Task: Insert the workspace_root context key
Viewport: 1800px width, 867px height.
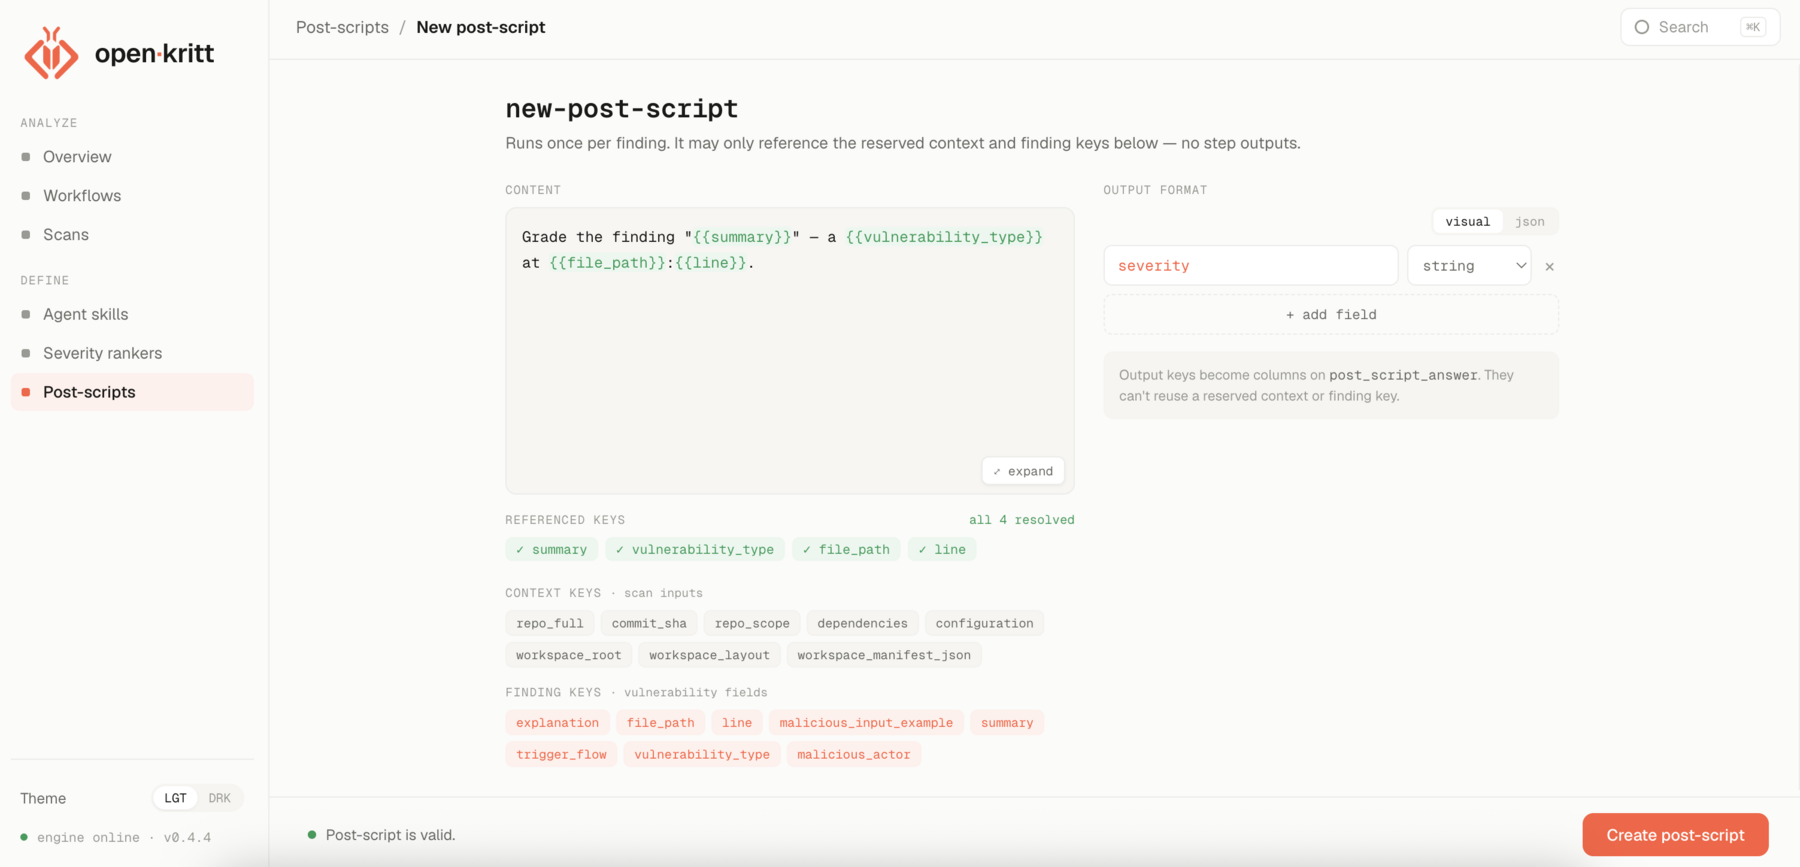Action: click(568, 656)
